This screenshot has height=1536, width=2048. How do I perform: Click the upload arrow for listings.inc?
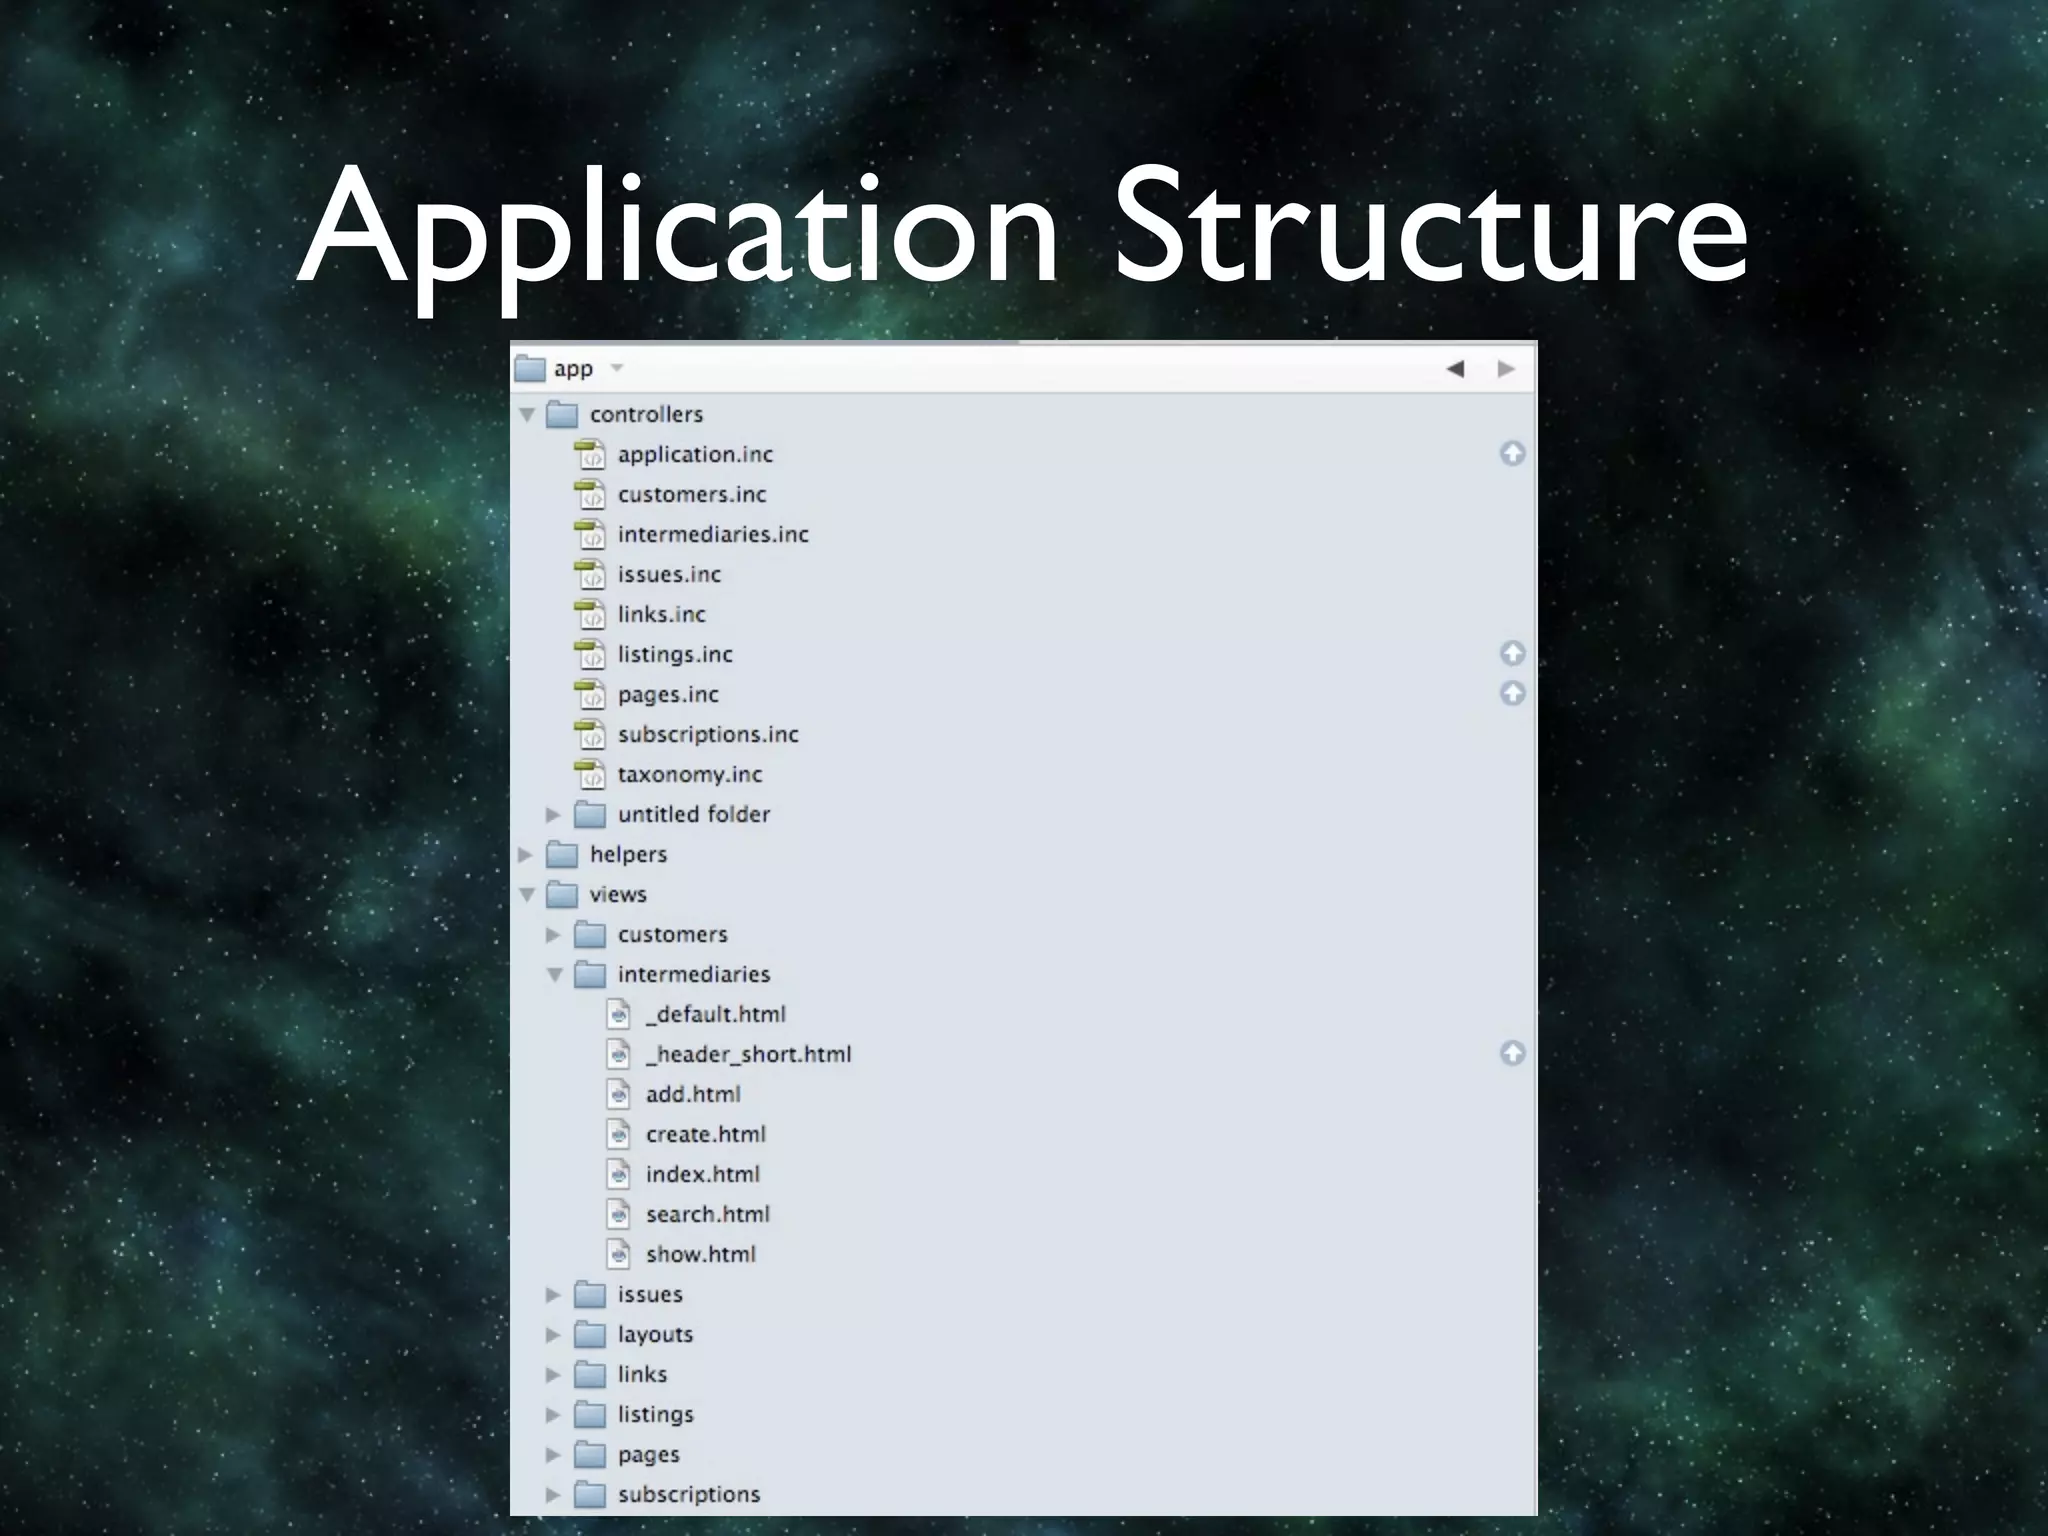point(1512,653)
